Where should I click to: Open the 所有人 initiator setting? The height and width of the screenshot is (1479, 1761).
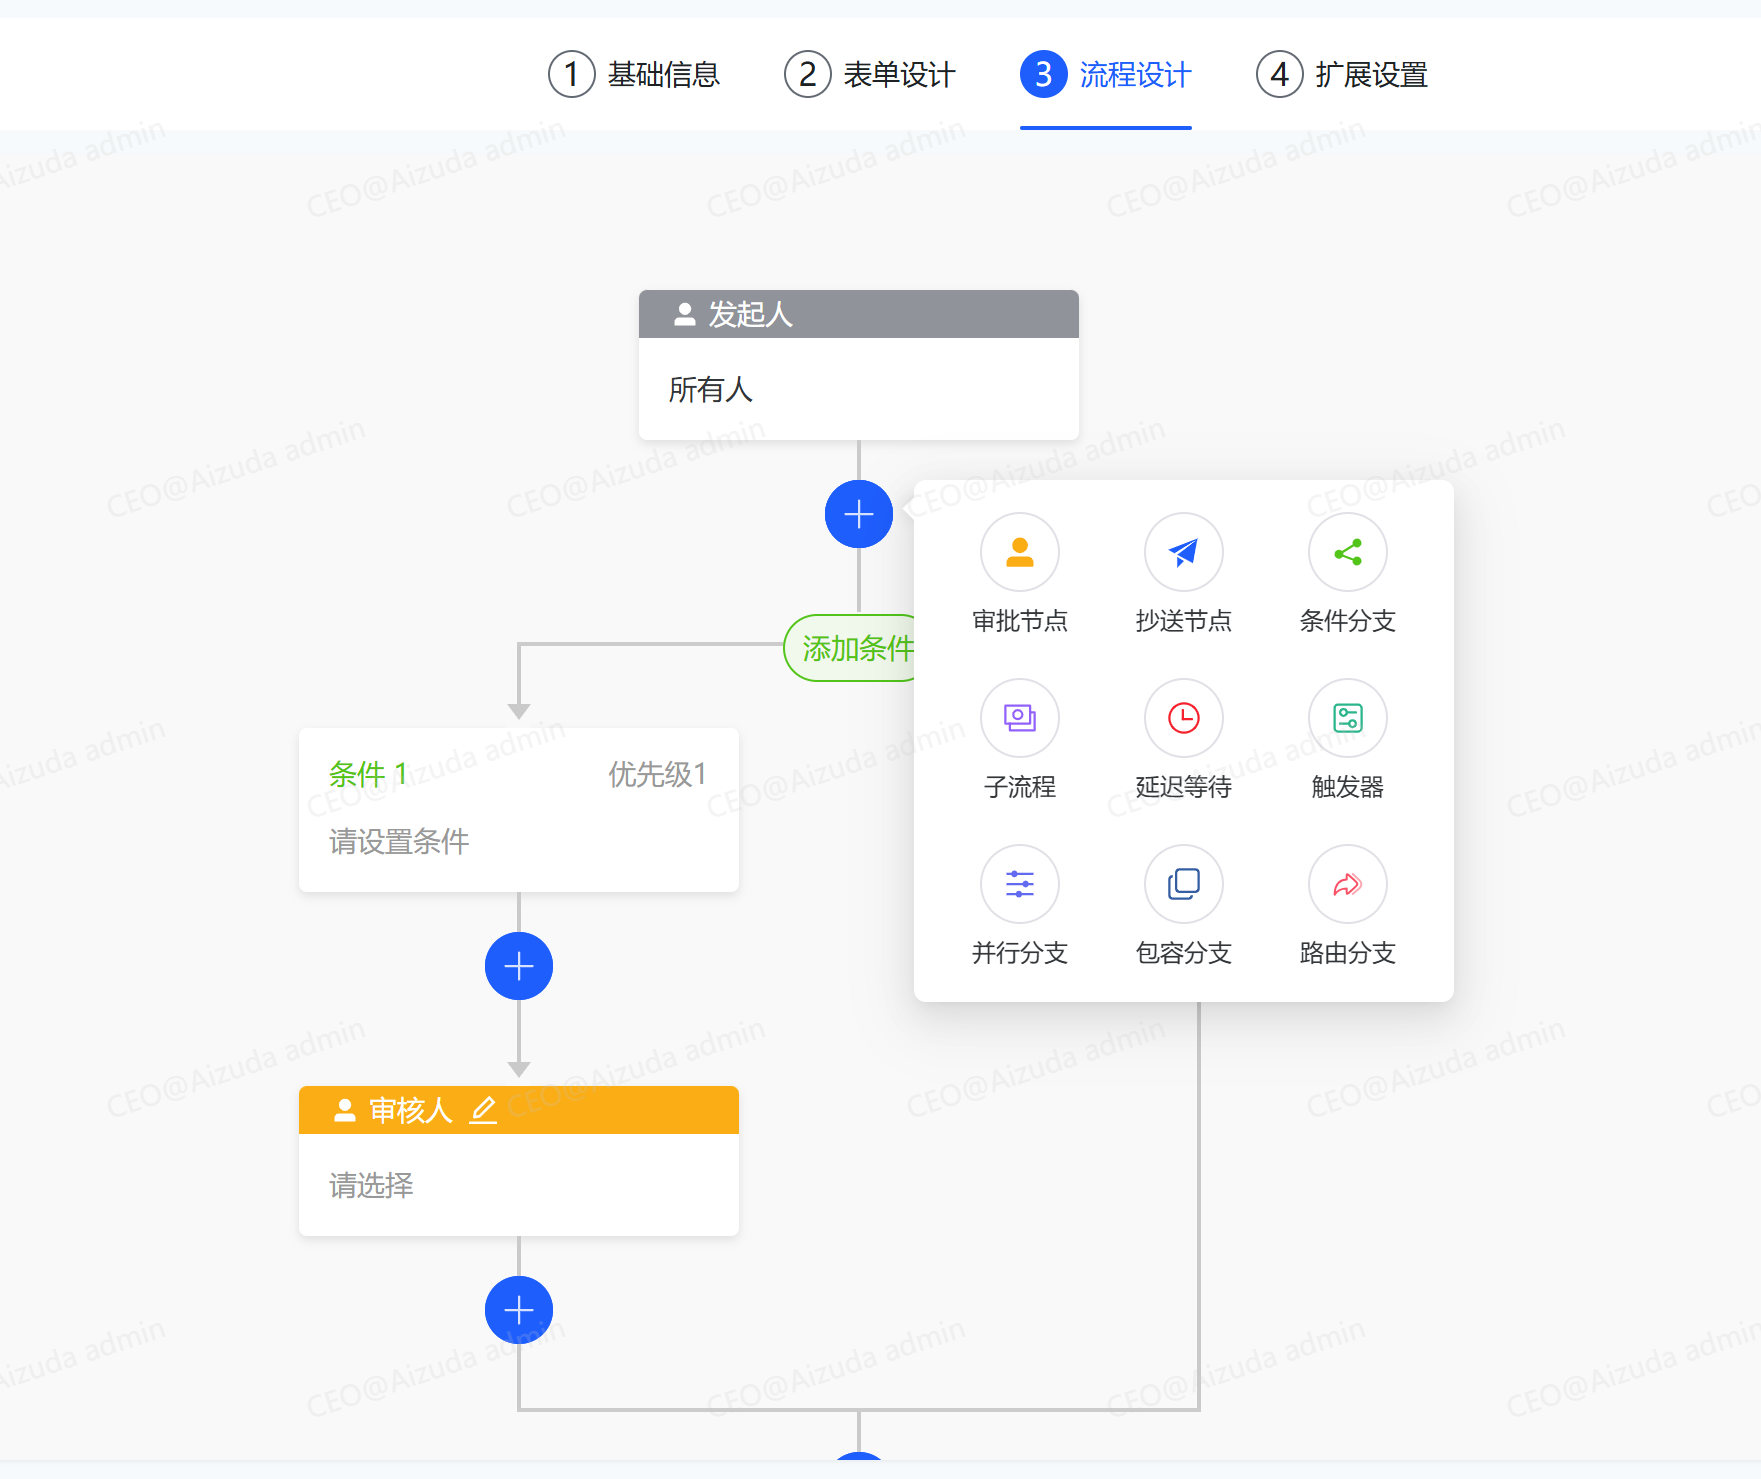point(858,389)
